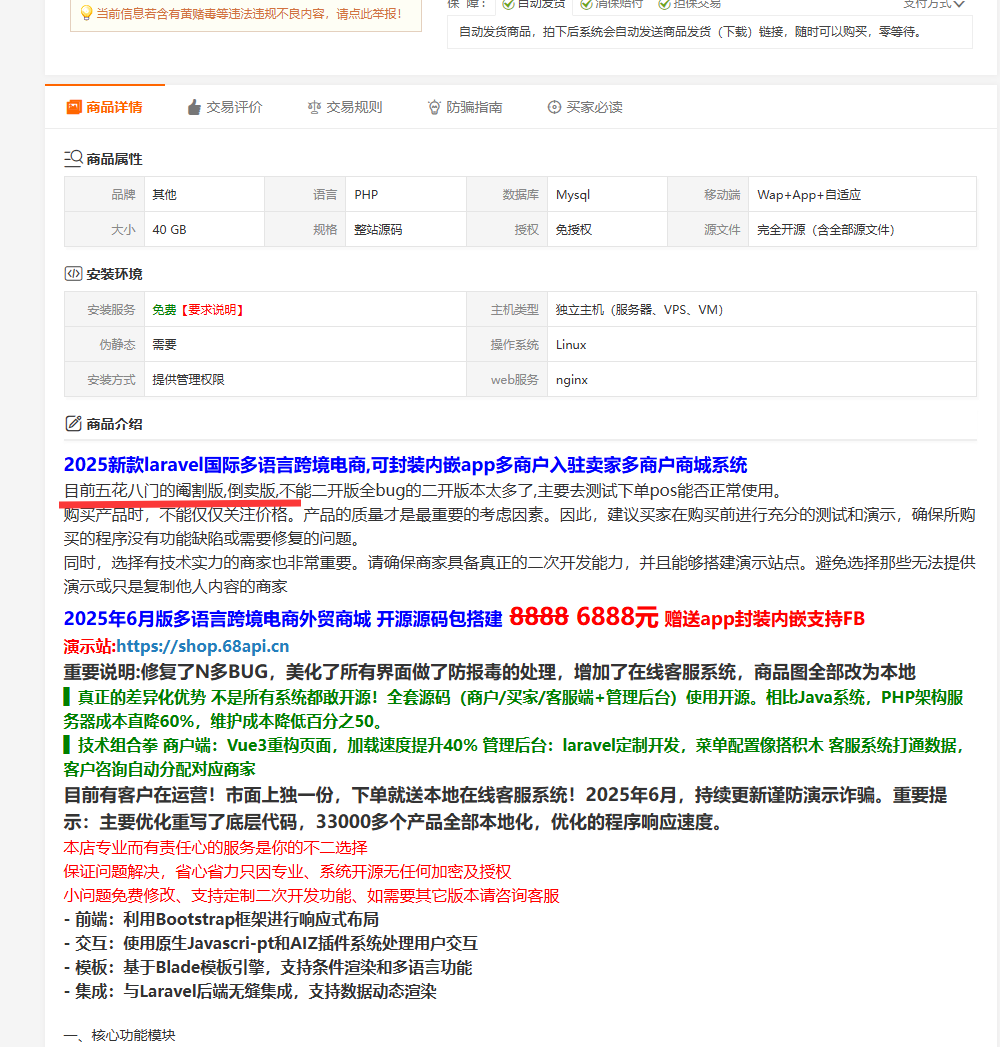This screenshot has width=1000, height=1047.
Task: Expand the 支付方式 dropdown arrow
Action: pos(959,5)
